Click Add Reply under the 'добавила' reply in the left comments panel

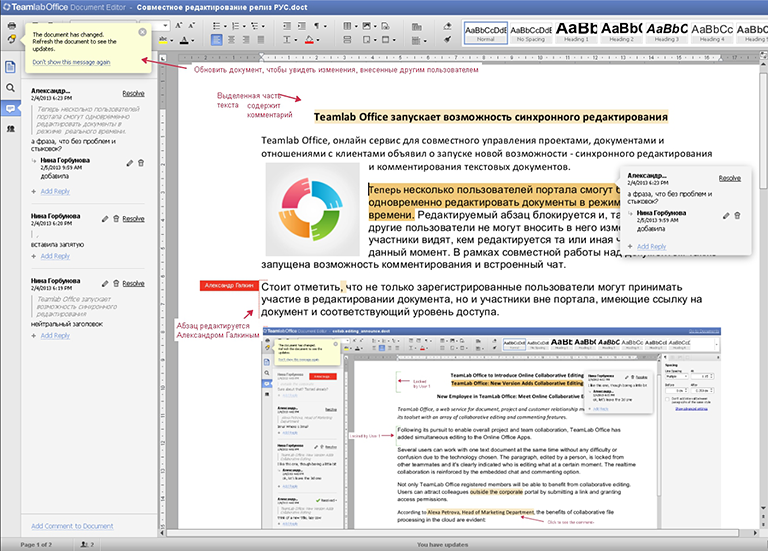[55, 191]
